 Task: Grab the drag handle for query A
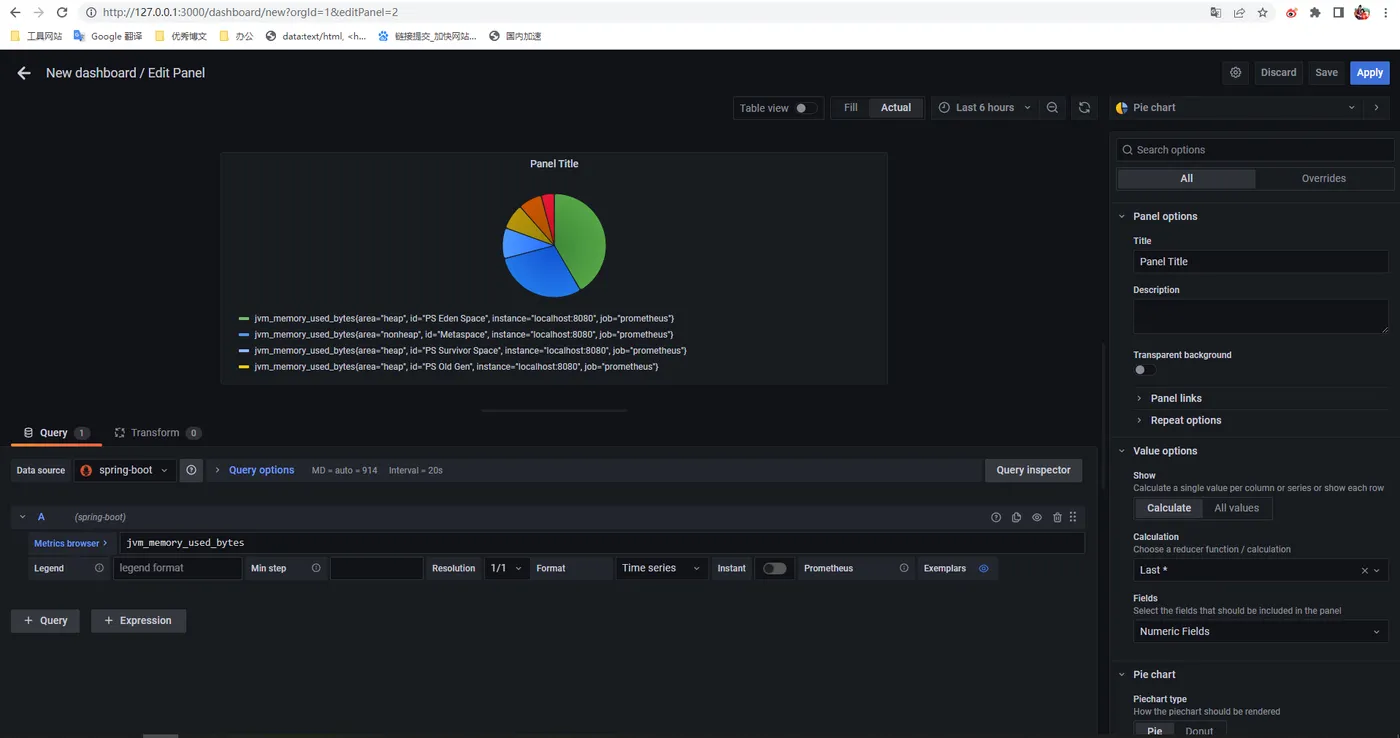coord(1073,517)
